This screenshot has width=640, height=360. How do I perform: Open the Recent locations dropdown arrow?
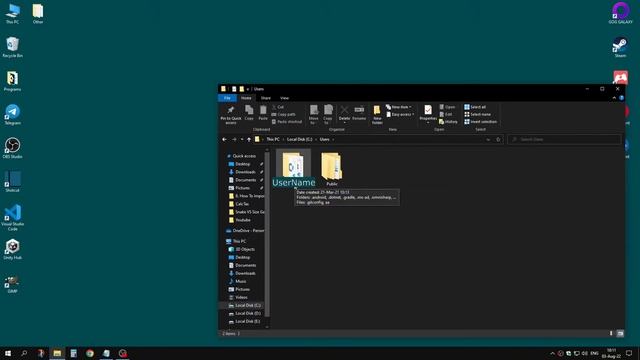point(242,140)
